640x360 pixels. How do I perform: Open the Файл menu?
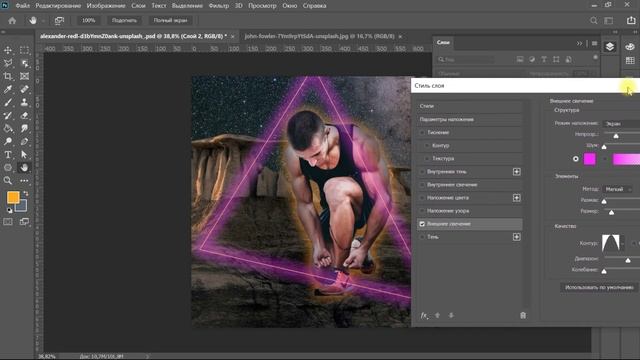pyautogui.click(x=22, y=6)
